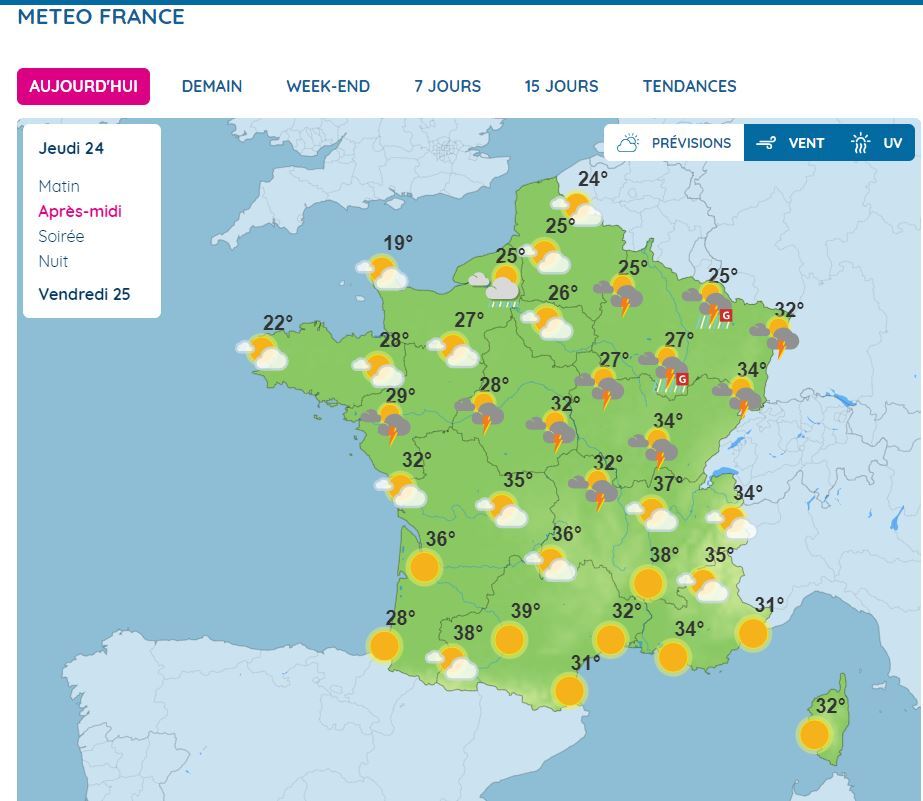
Task: Click the partly cloudy icon under 26° near Paris
Action: pos(547,322)
